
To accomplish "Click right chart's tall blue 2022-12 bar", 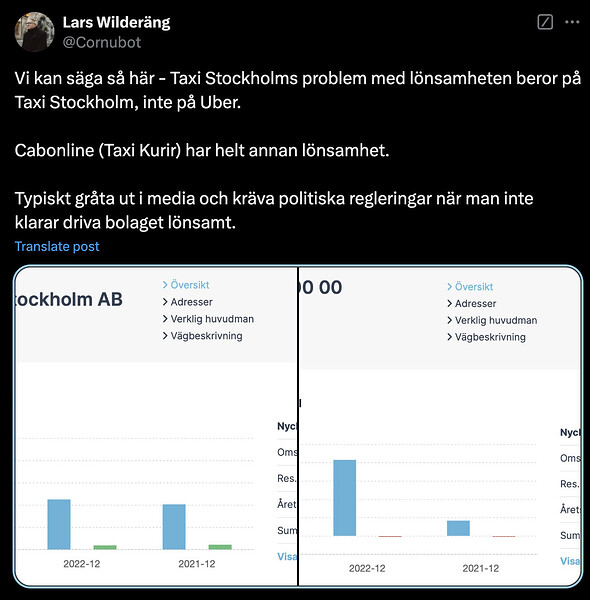I will [345, 498].
